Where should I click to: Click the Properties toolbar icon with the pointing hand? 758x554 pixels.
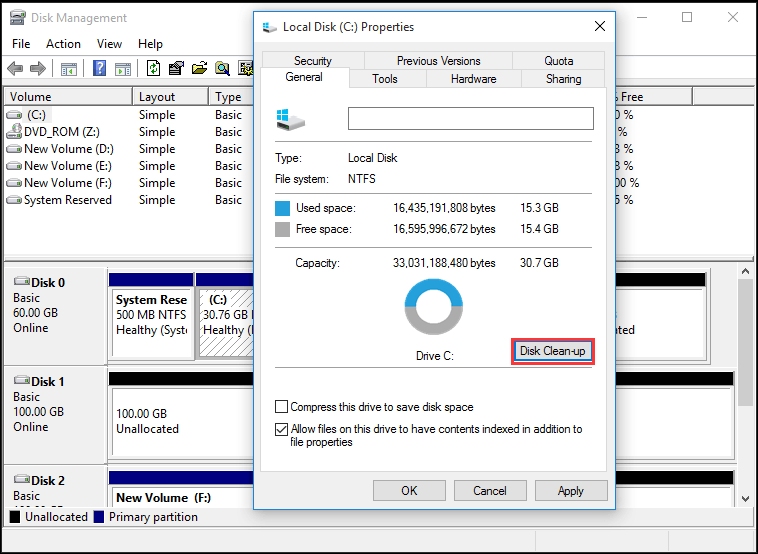tap(176, 68)
